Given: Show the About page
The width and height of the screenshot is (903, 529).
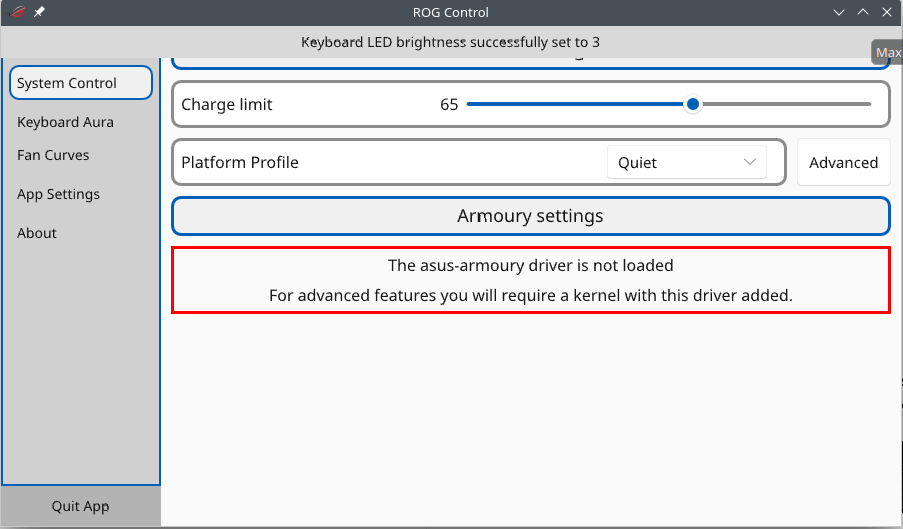Looking at the screenshot, I should coord(37,233).
